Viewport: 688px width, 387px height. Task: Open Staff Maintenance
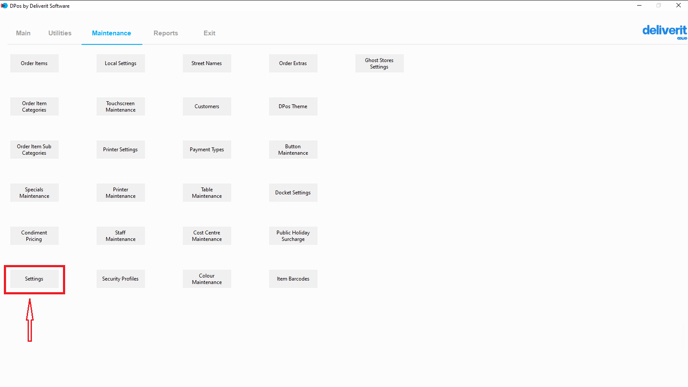(x=121, y=236)
